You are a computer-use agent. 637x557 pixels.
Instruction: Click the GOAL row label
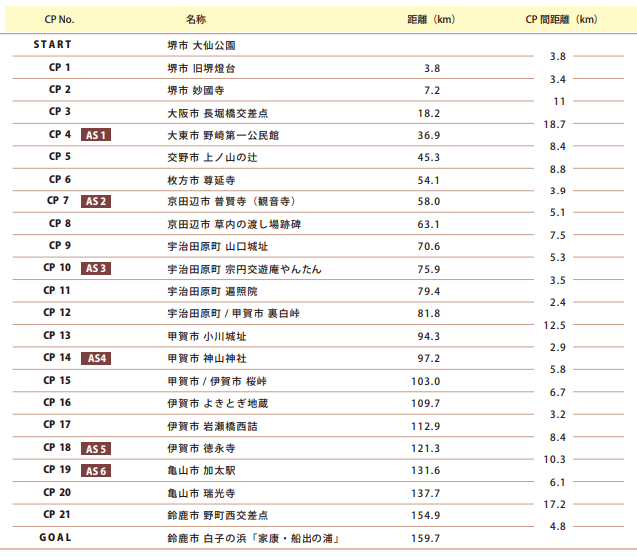click(56, 538)
